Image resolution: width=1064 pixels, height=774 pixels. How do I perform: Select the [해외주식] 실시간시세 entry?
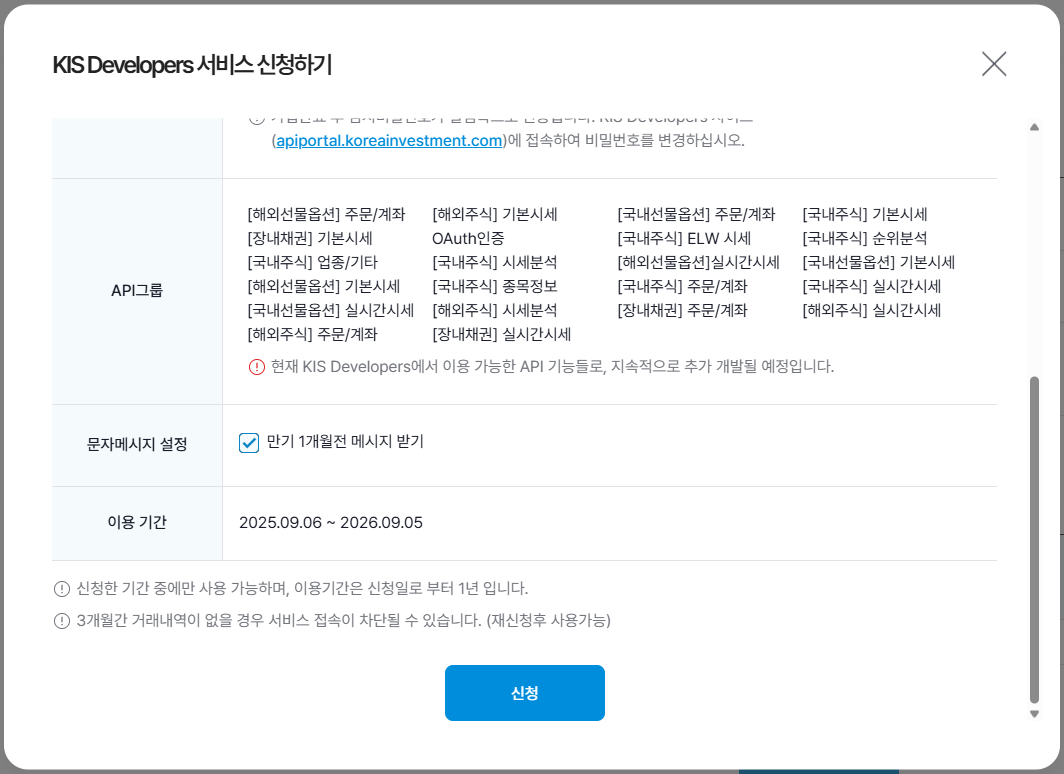pyautogui.click(x=871, y=311)
